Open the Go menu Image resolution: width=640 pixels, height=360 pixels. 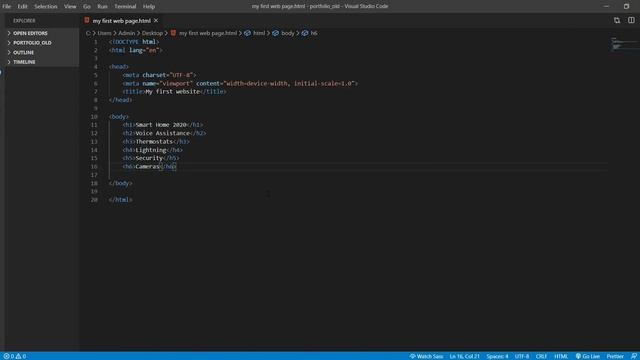point(87,7)
